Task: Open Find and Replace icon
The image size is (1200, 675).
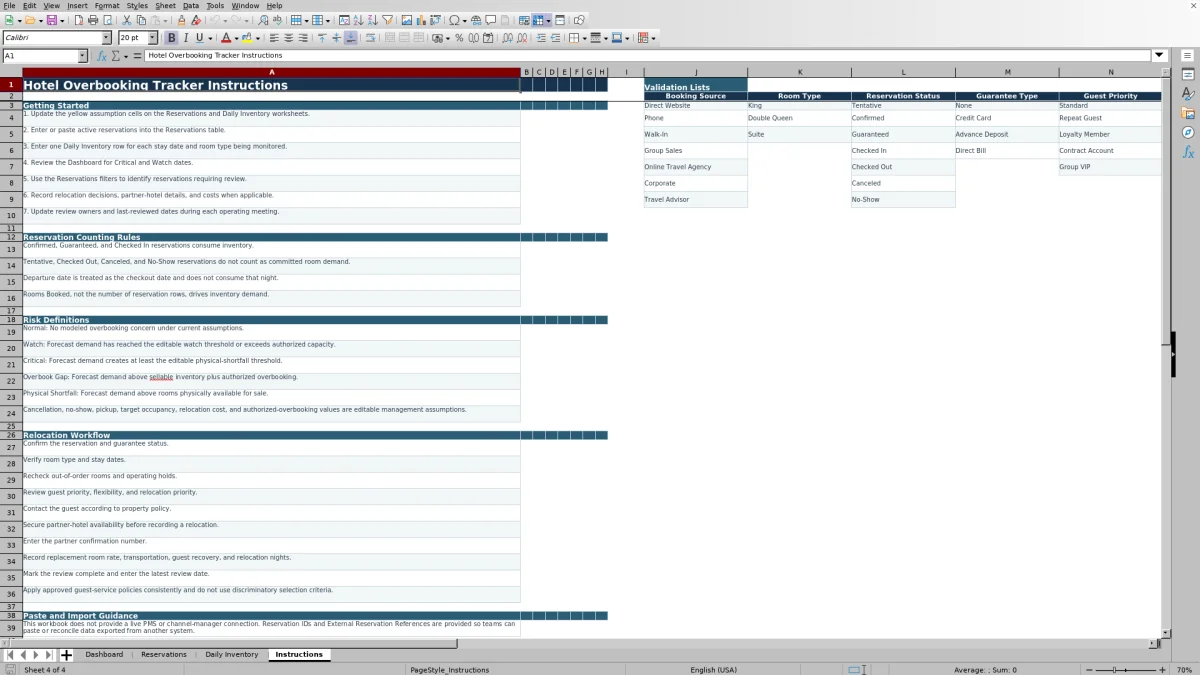Action: click(263, 20)
